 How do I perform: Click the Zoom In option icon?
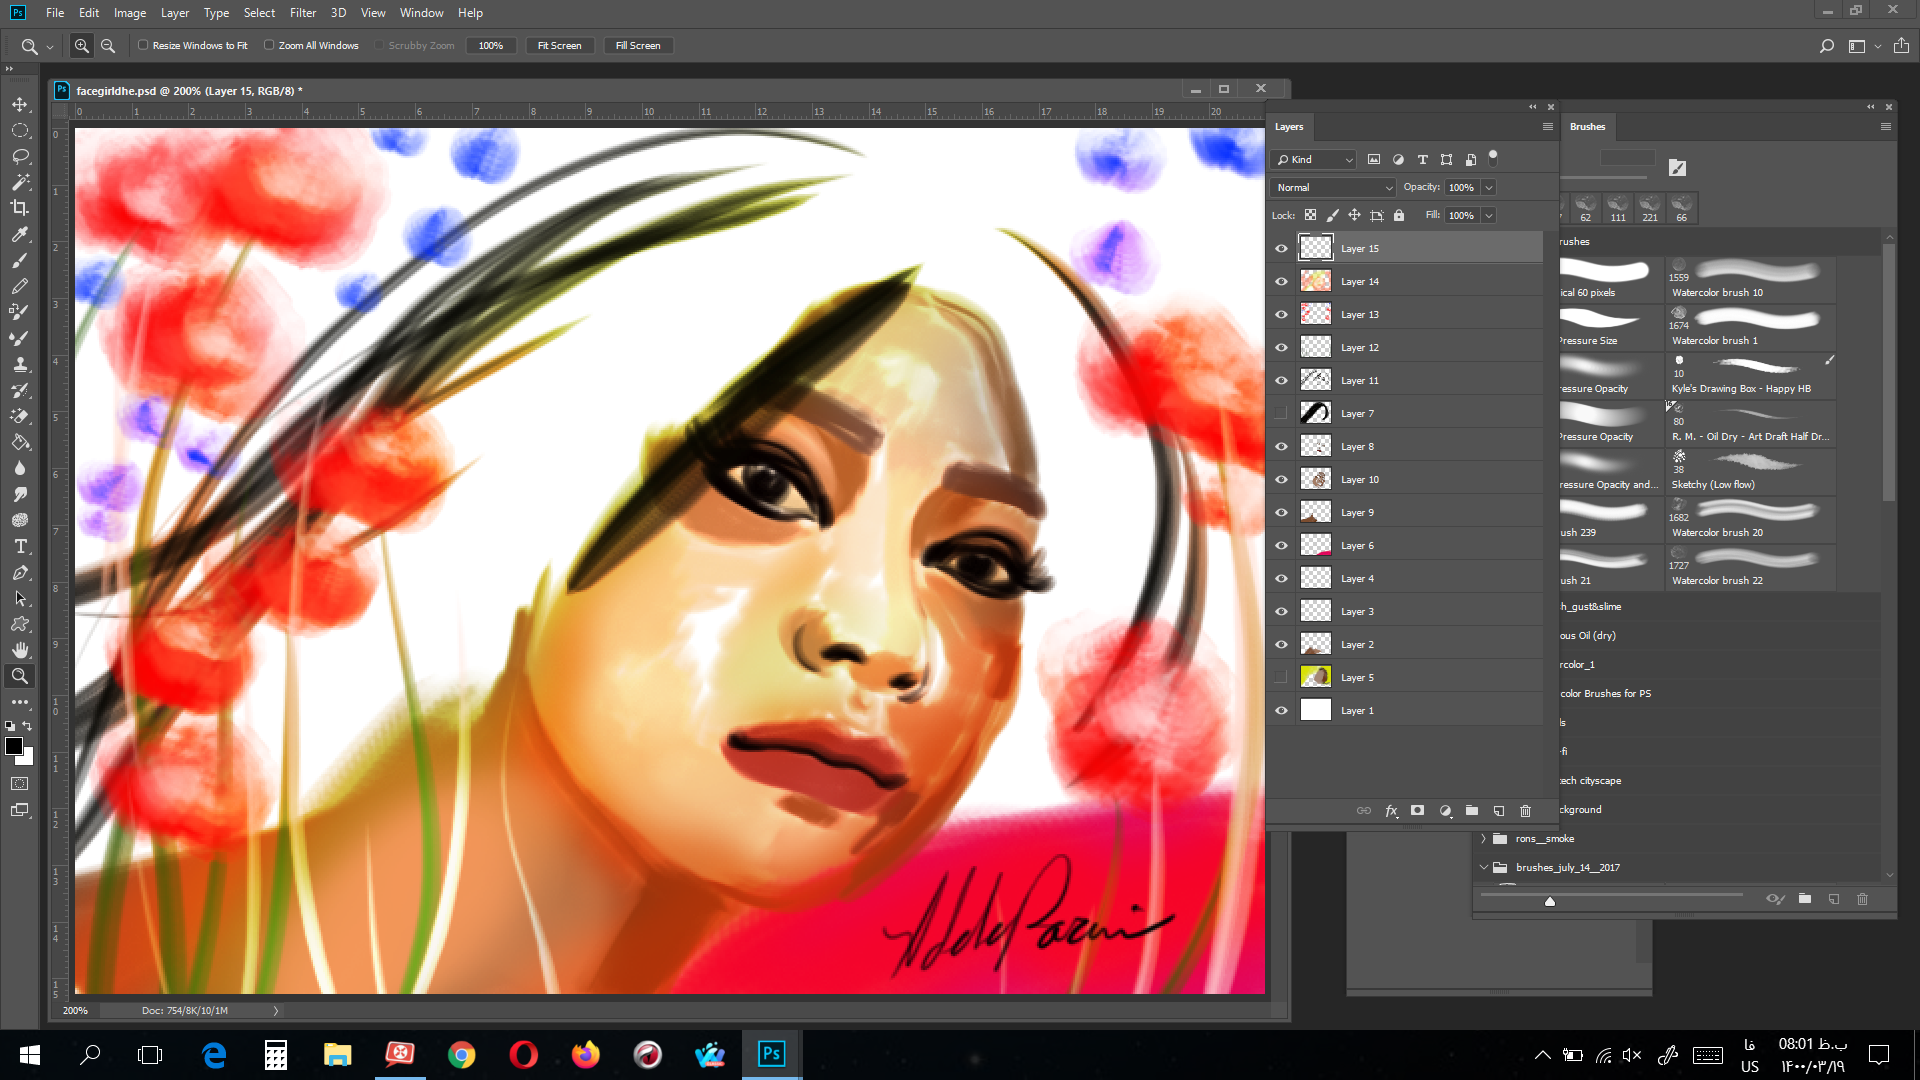click(x=82, y=46)
